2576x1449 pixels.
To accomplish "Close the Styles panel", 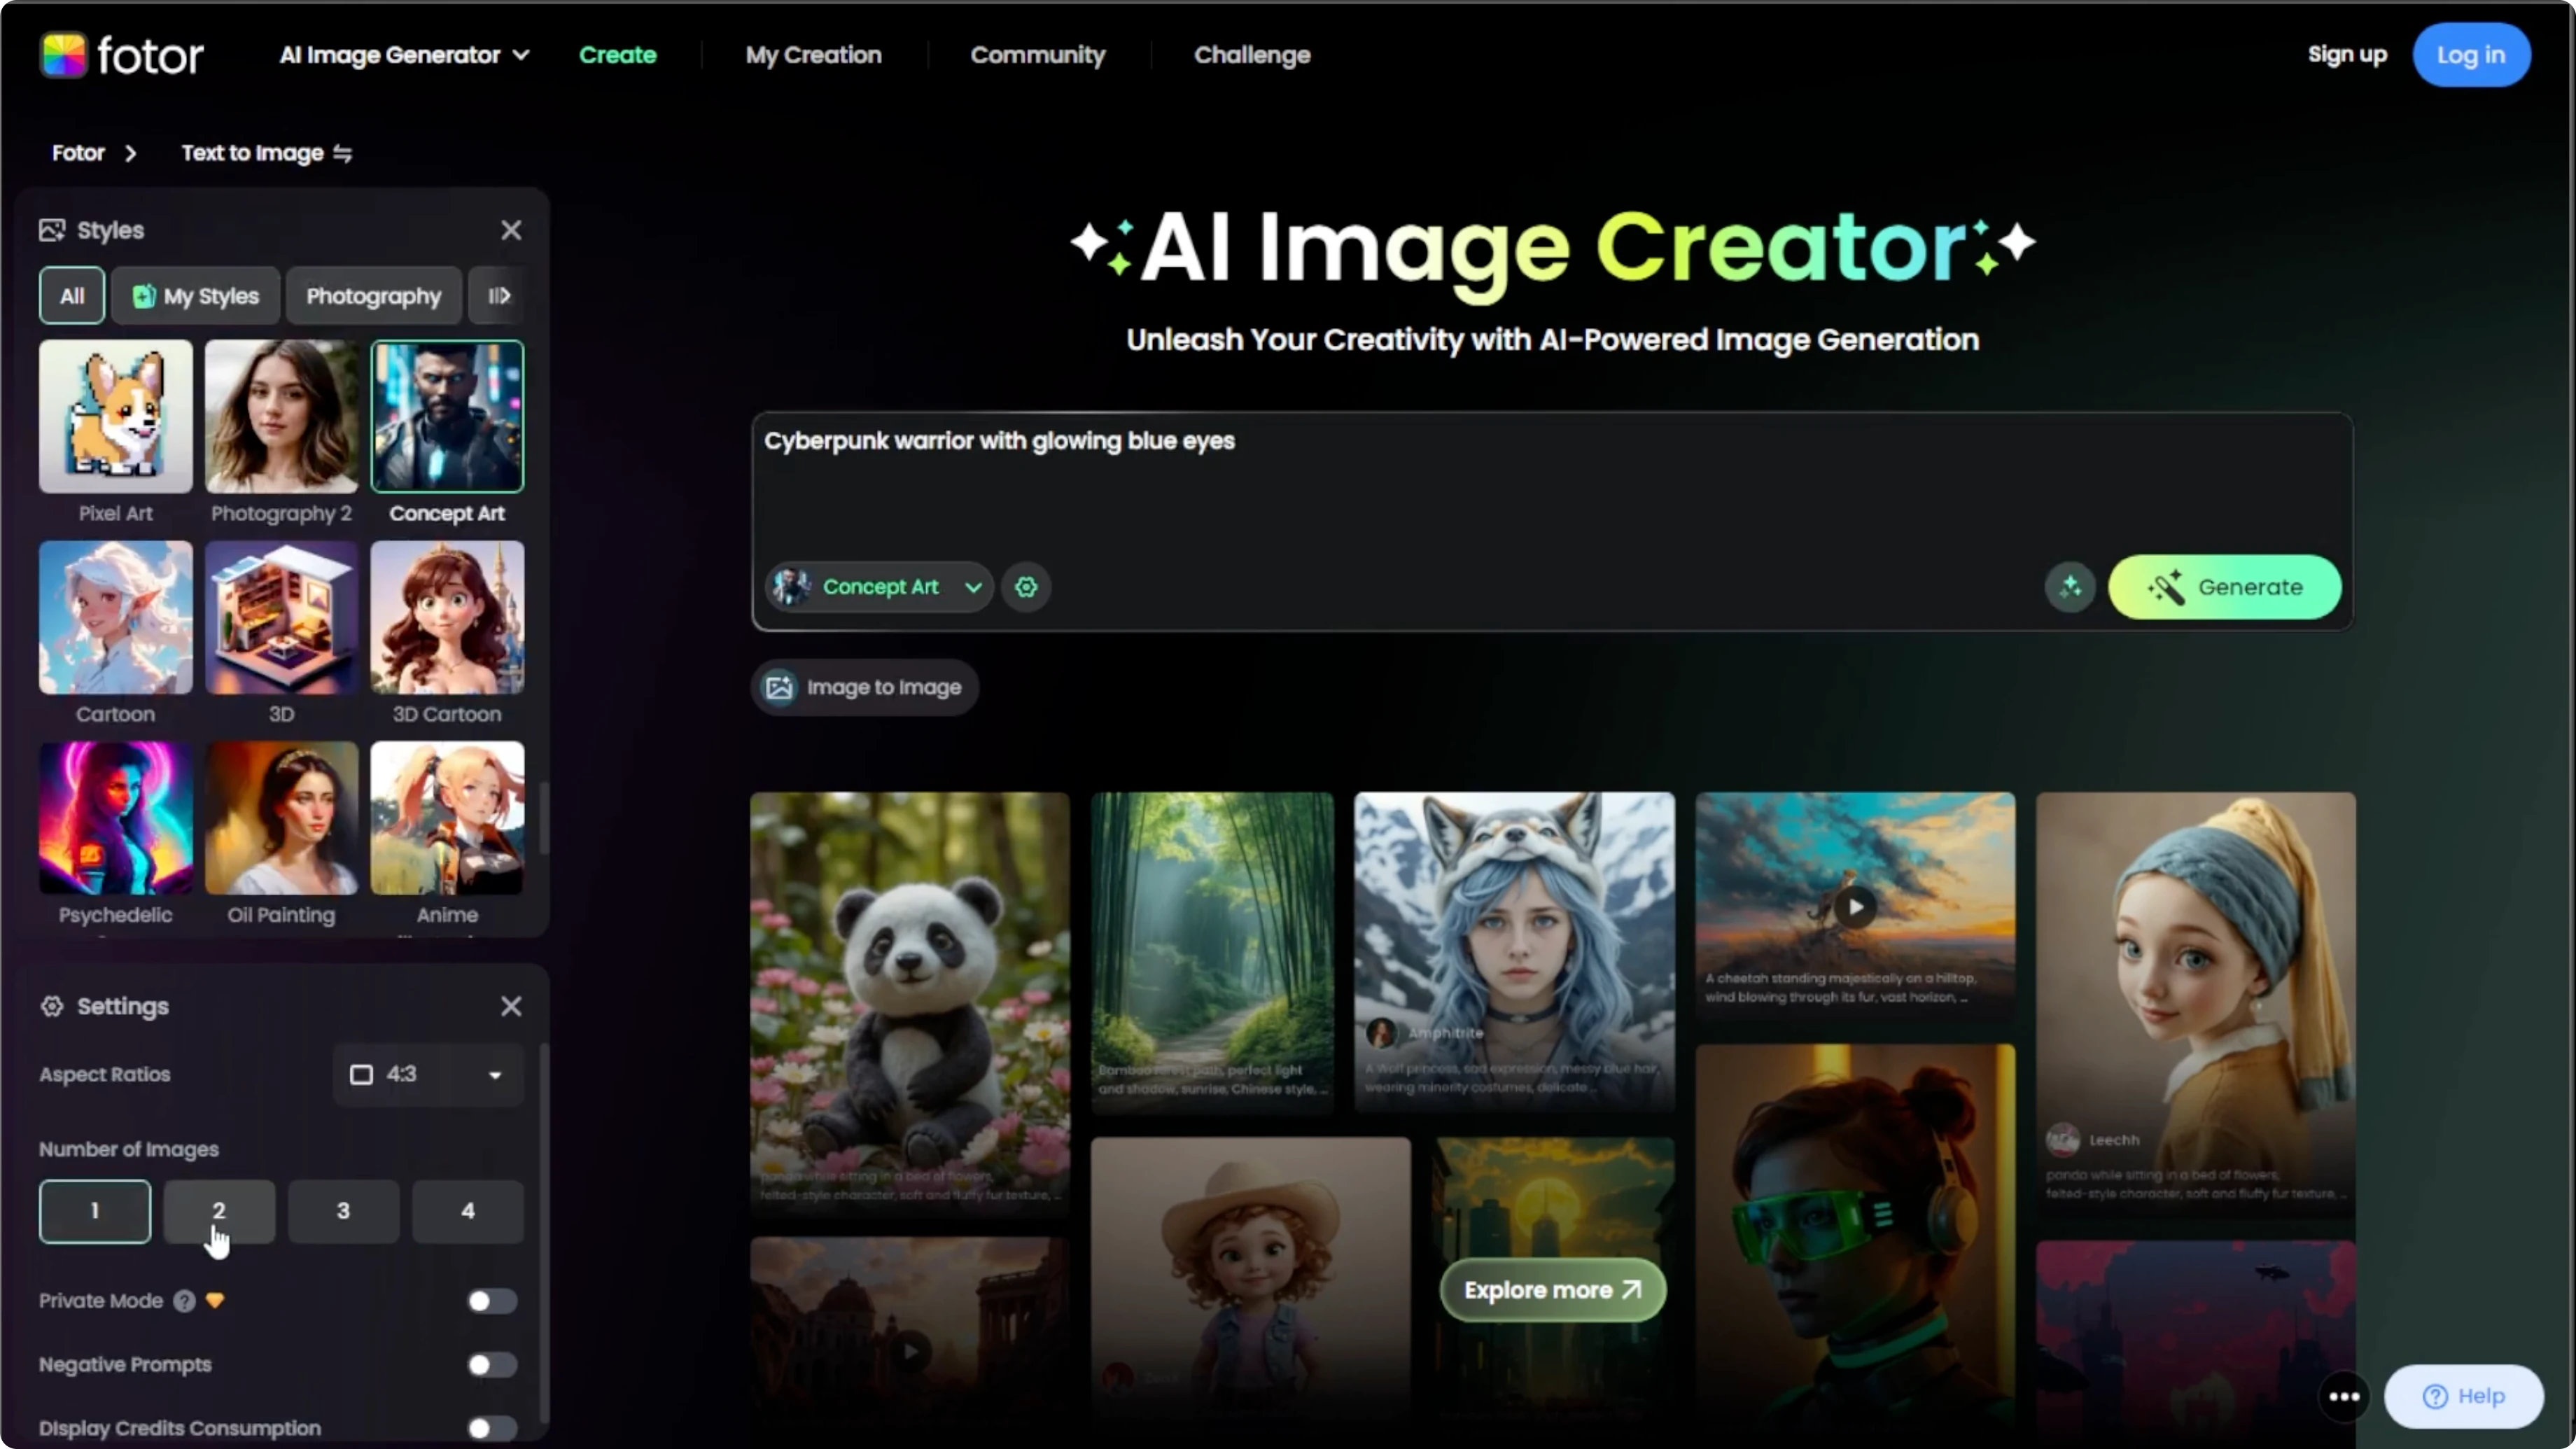I will 511,230.
